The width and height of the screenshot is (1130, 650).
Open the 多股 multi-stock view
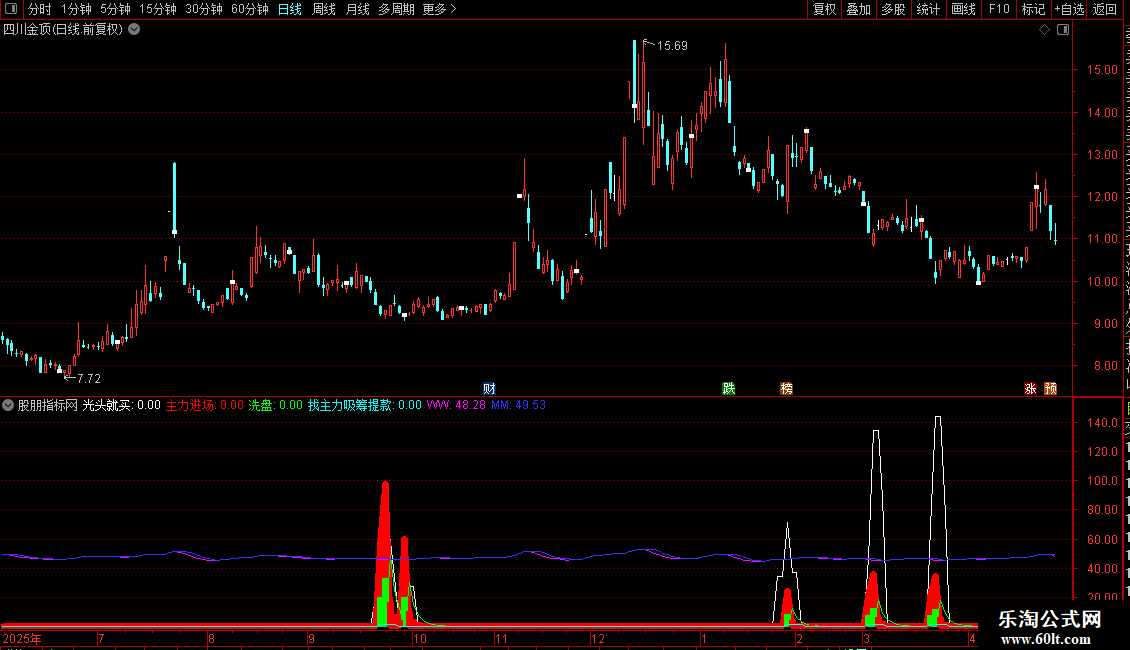pos(893,9)
